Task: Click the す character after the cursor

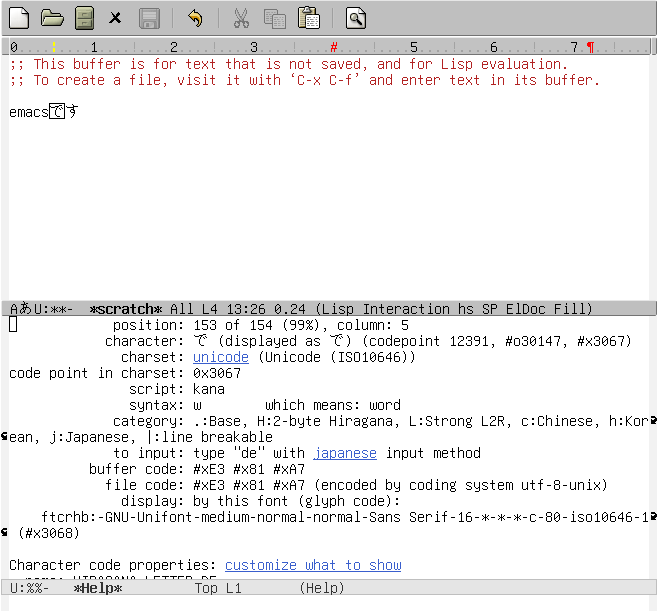Action: [x=73, y=112]
